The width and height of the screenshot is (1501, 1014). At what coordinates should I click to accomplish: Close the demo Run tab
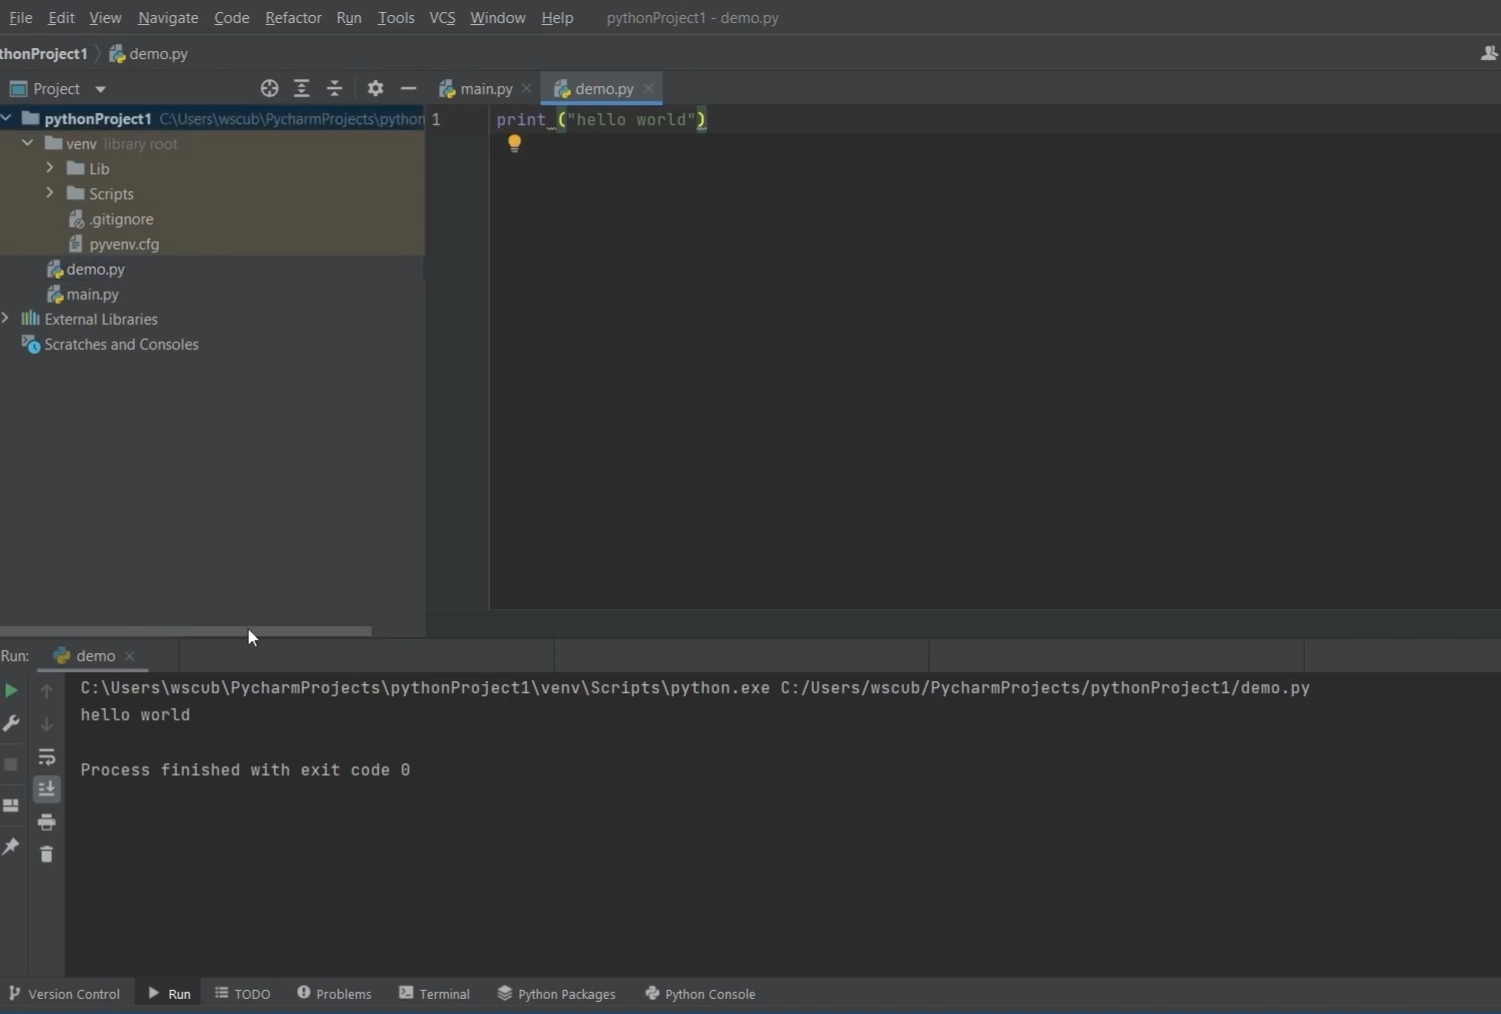[130, 656]
